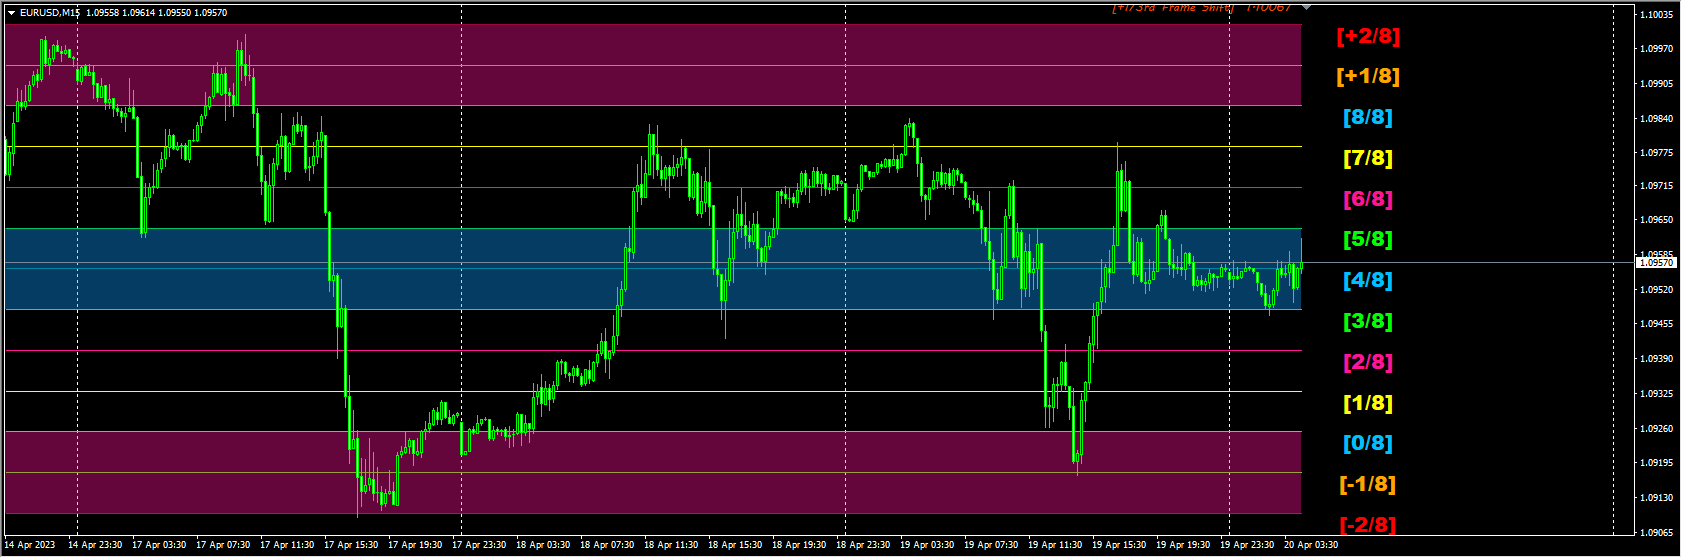Click the 18 Apr 11:30 time axis label
Screen dimensions: 1682x558
(x=671, y=546)
